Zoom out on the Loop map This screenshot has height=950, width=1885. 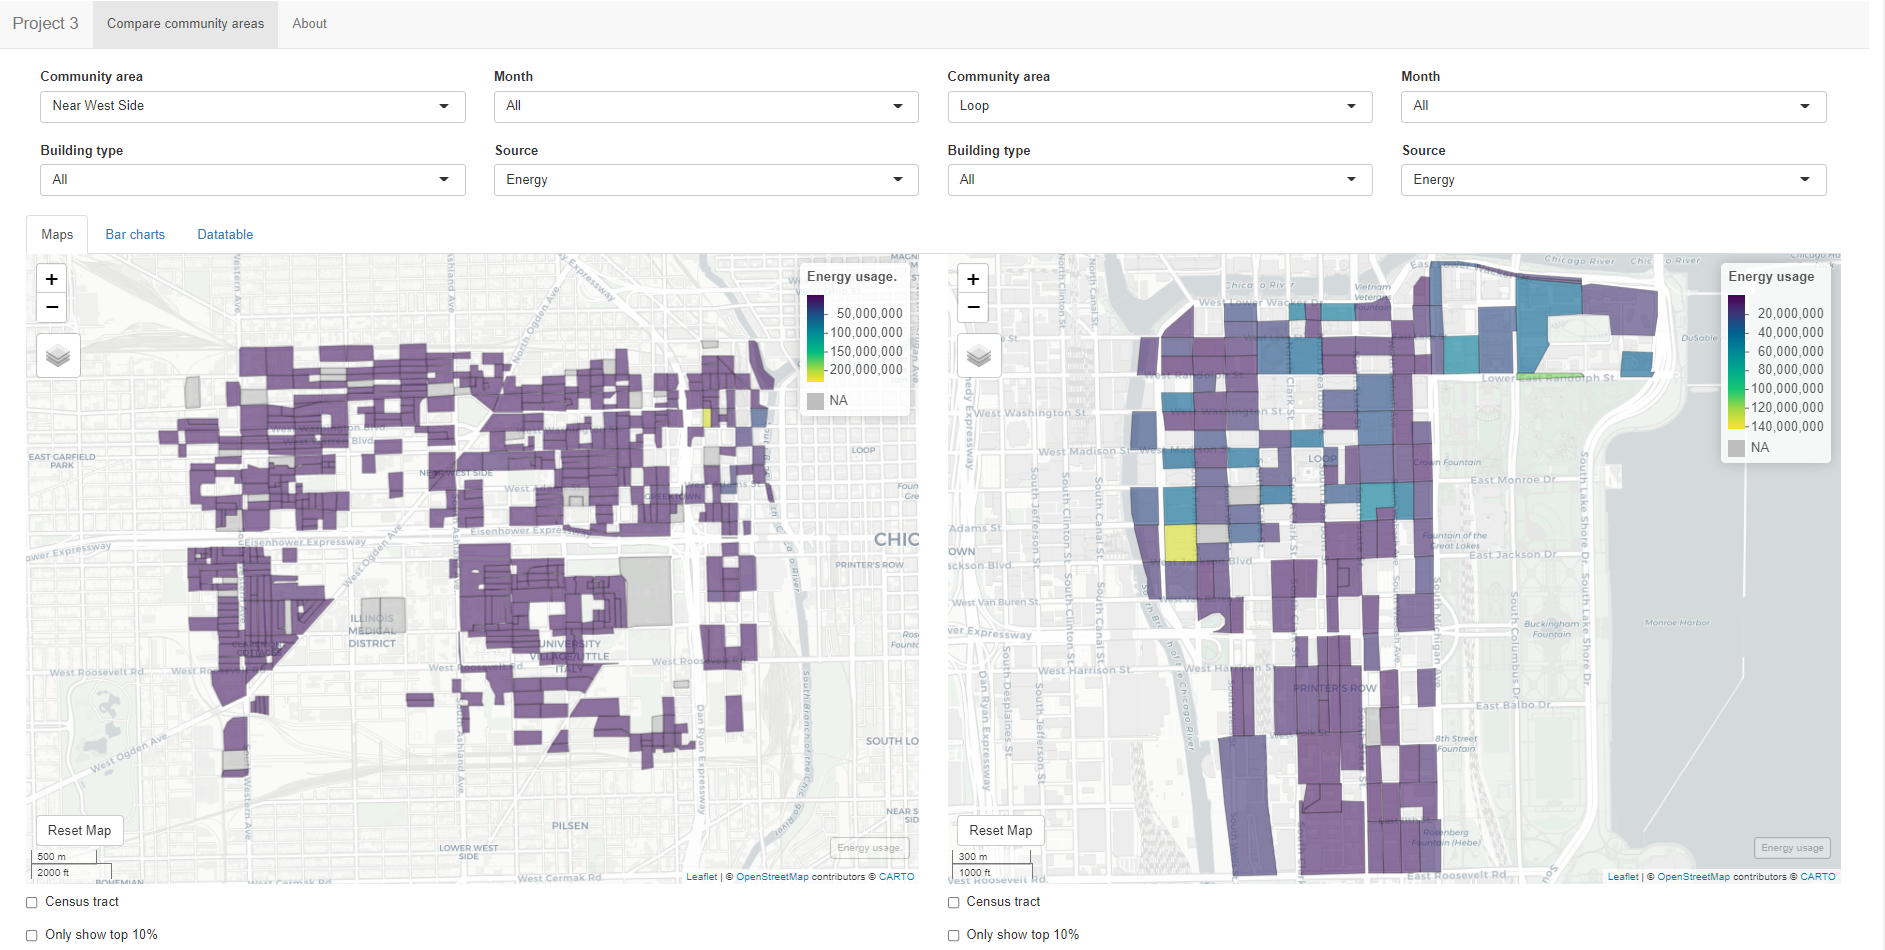point(973,307)
